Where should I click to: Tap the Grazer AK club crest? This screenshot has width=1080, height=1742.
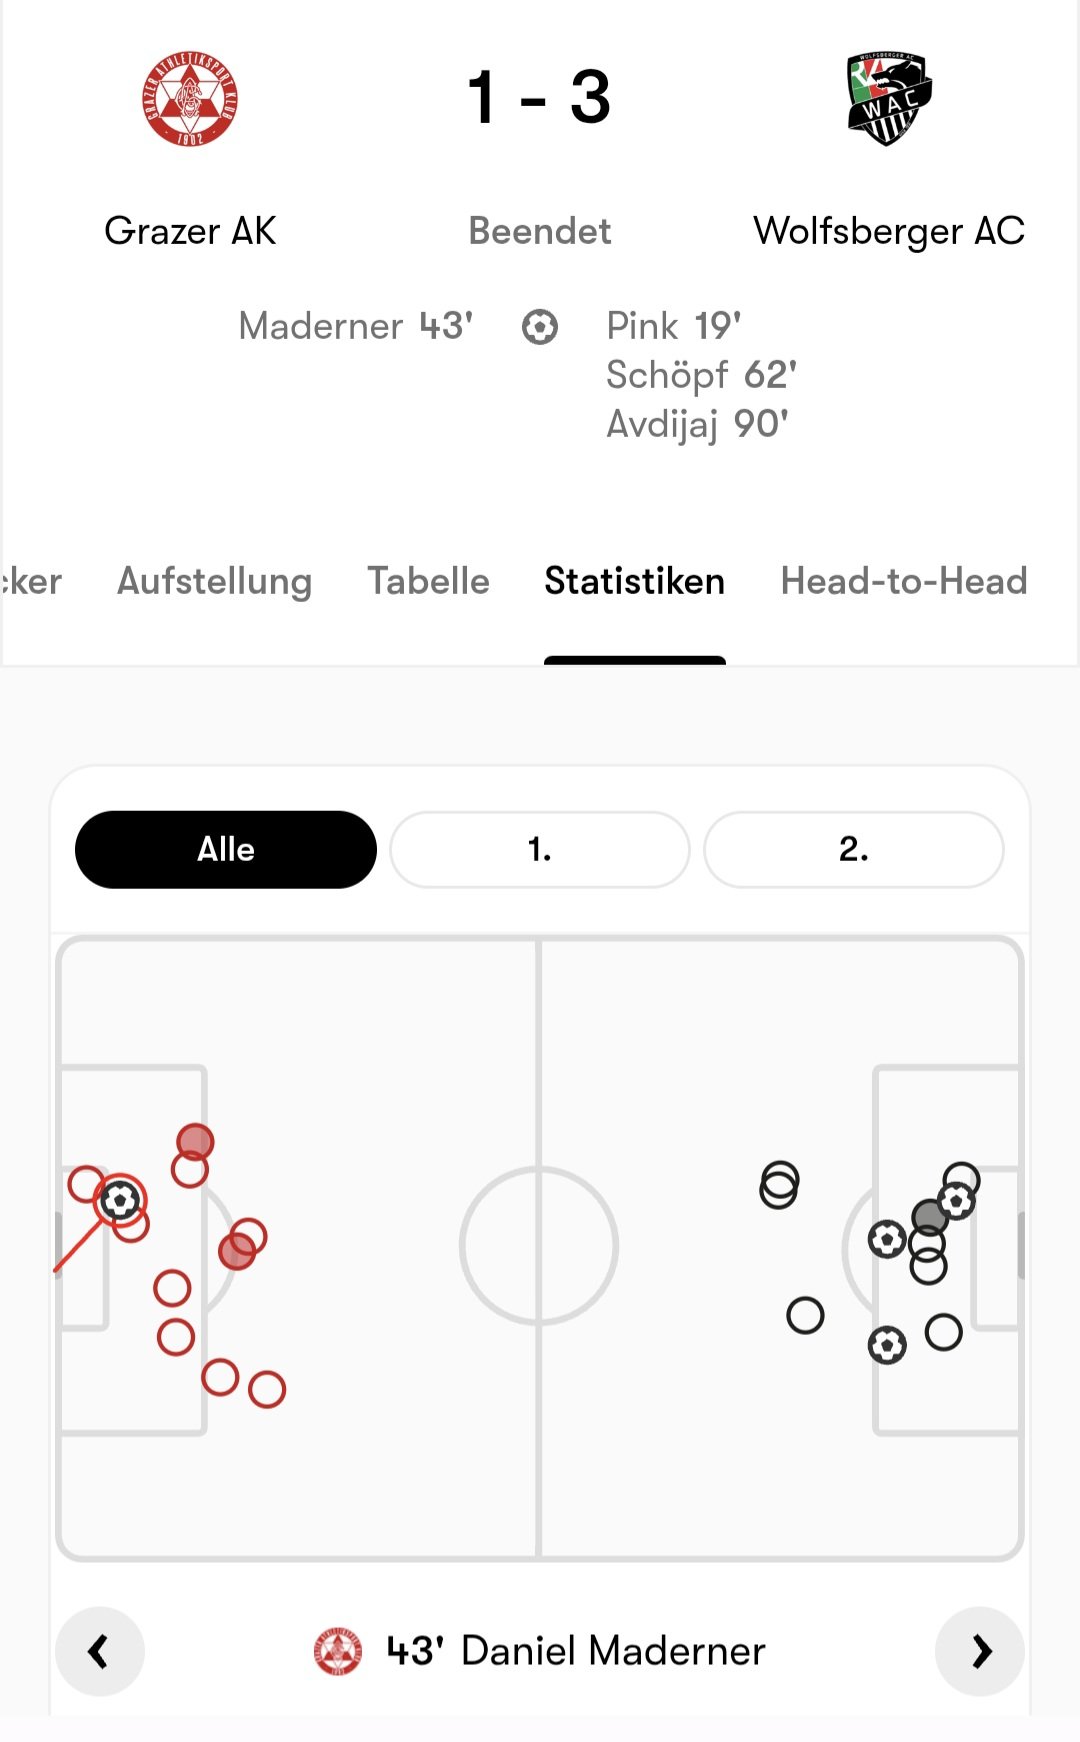click(190, 98)
